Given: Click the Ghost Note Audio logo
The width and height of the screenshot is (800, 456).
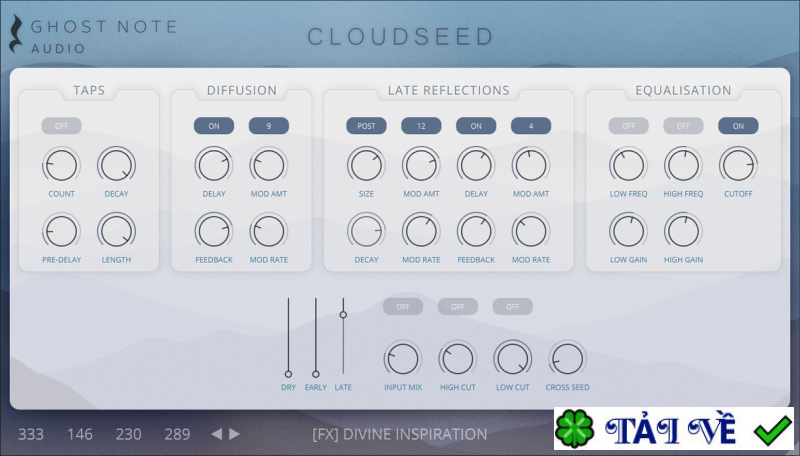Looking at the screenshot, I should tap(93, 35).
